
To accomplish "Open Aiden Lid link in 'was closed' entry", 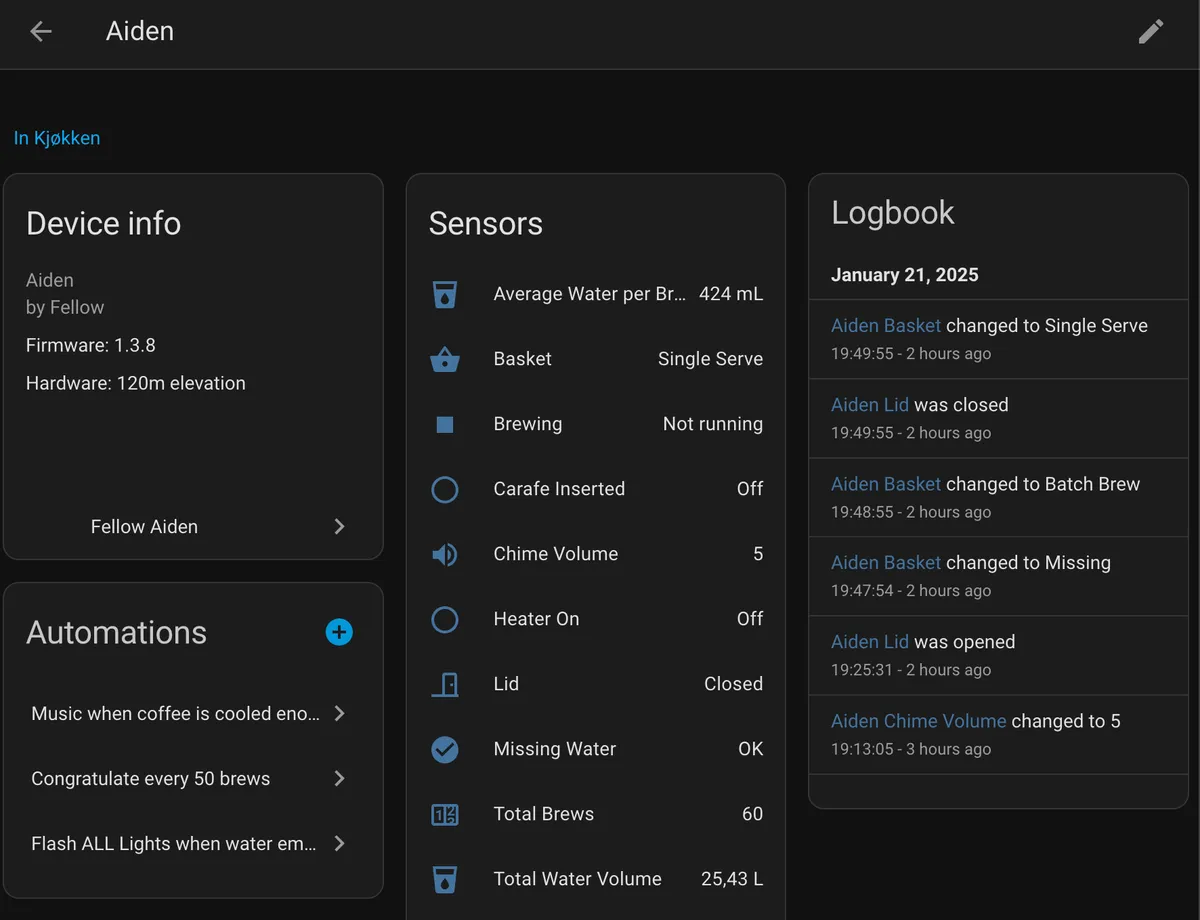I will pyautogui.click(x=870, y=404).
